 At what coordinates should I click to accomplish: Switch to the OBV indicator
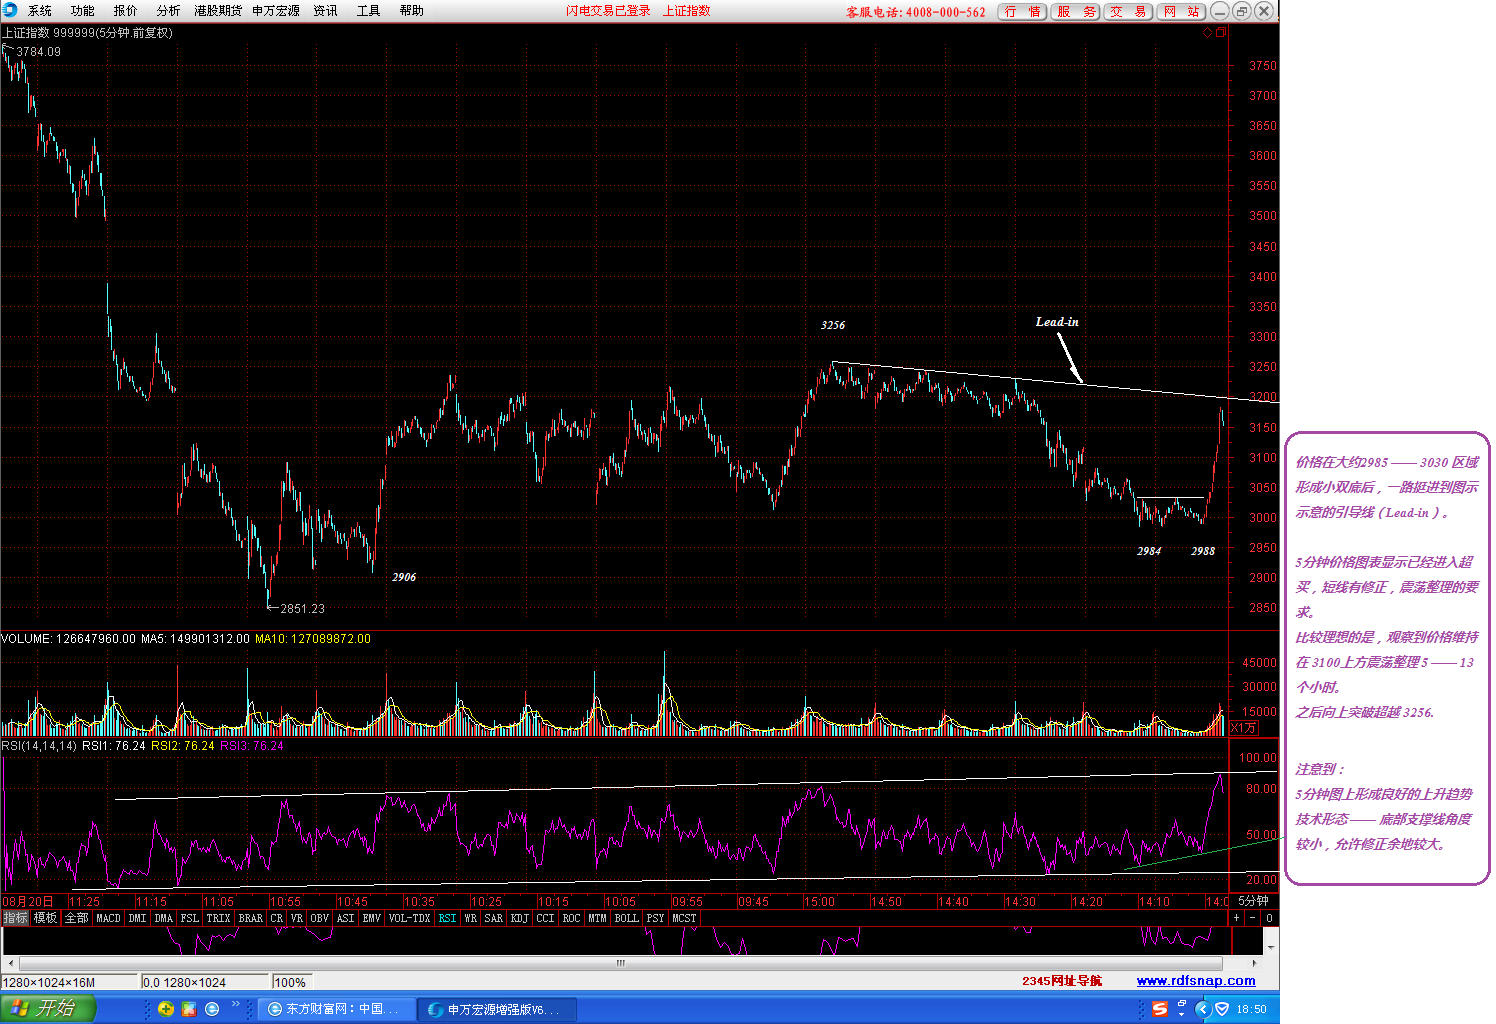[x=320, y=918]
